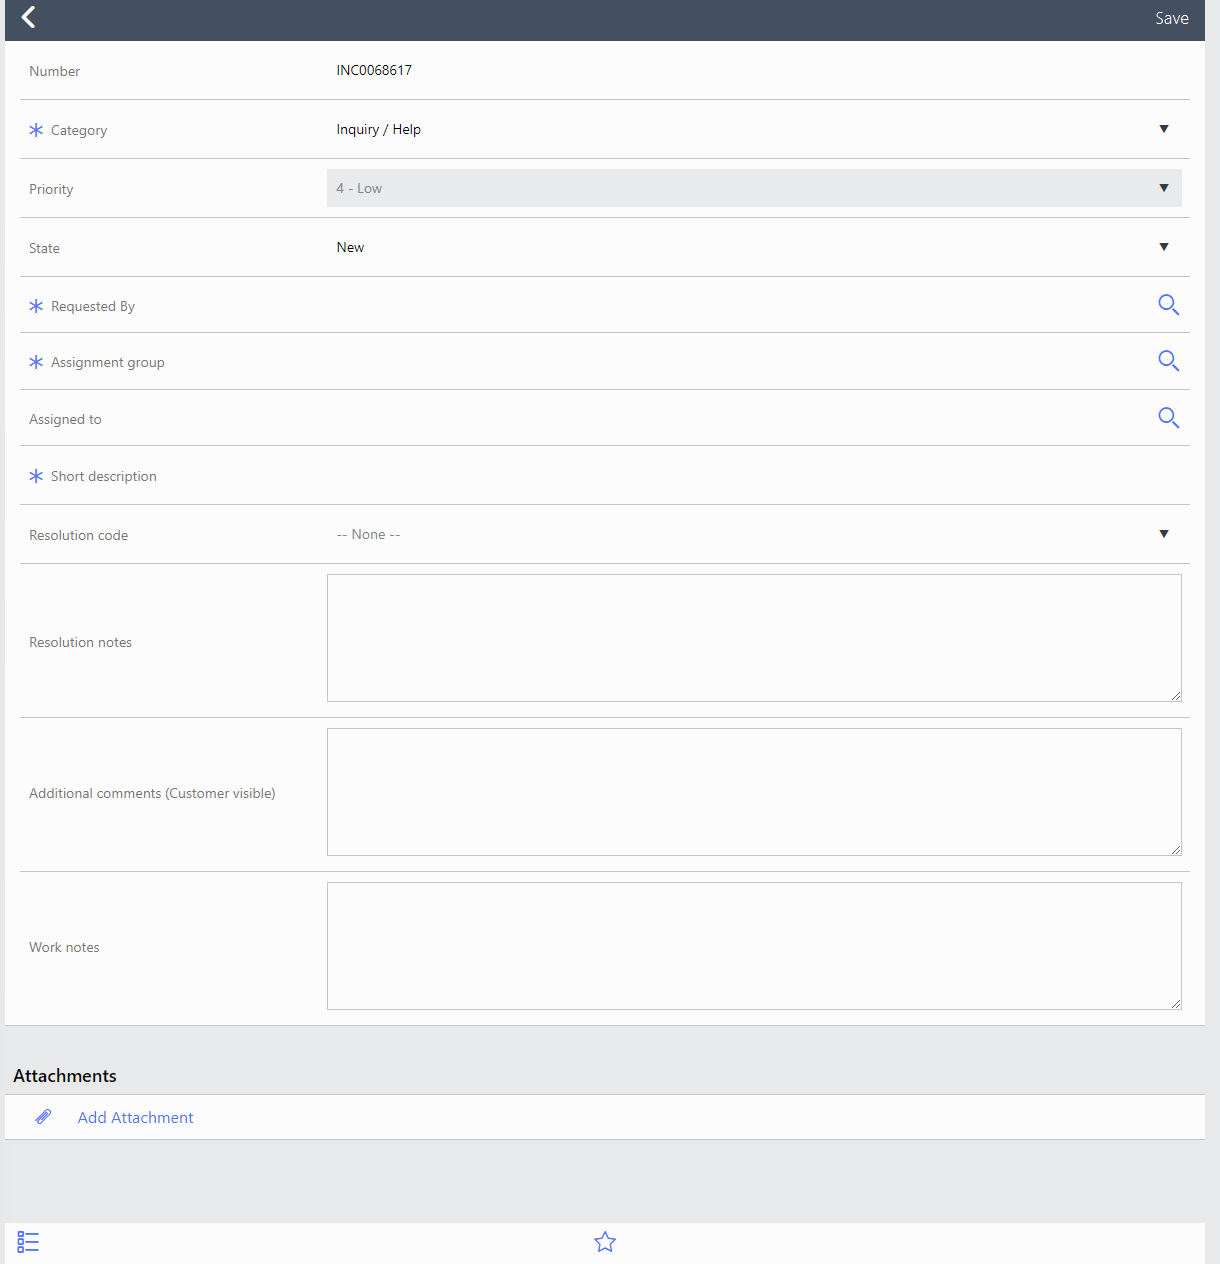The height and width of the screenshot is (1264, 1220).
Task: Click the Requested By input field
Action: pyautogui.click(x=740, y=305)
